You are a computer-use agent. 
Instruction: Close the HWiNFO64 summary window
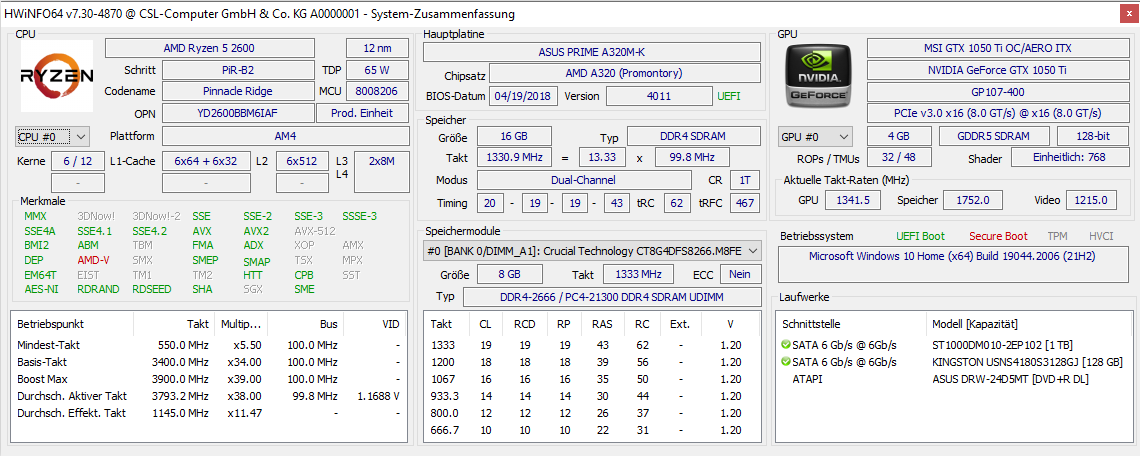tap(1128, 13)
